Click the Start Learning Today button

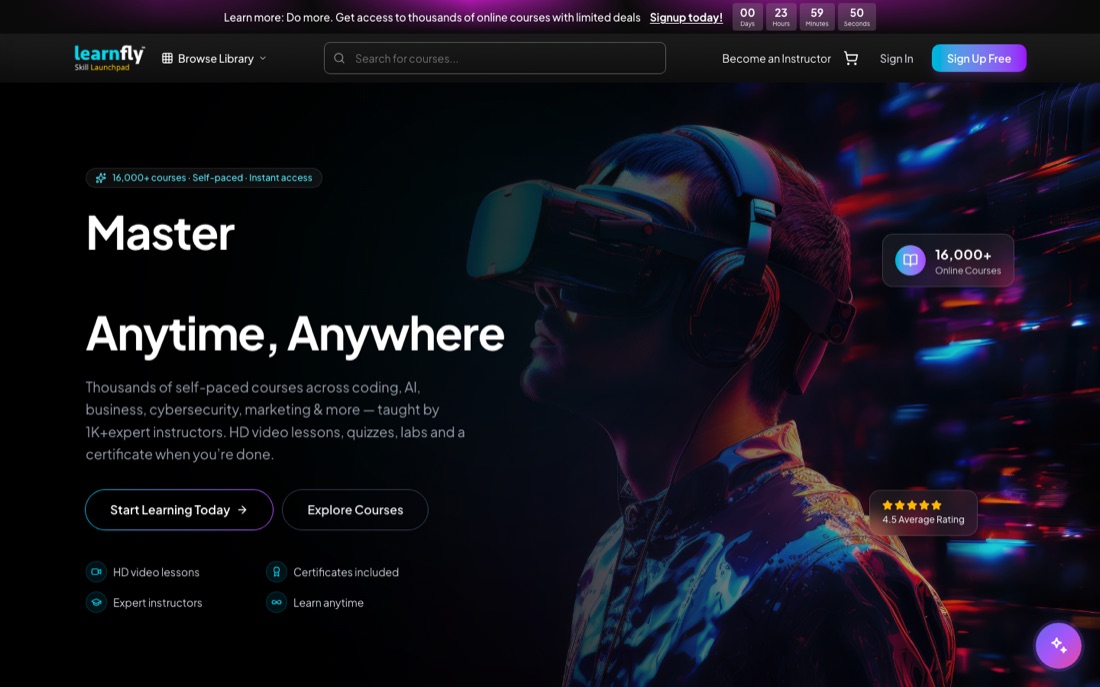click(179, 509)
